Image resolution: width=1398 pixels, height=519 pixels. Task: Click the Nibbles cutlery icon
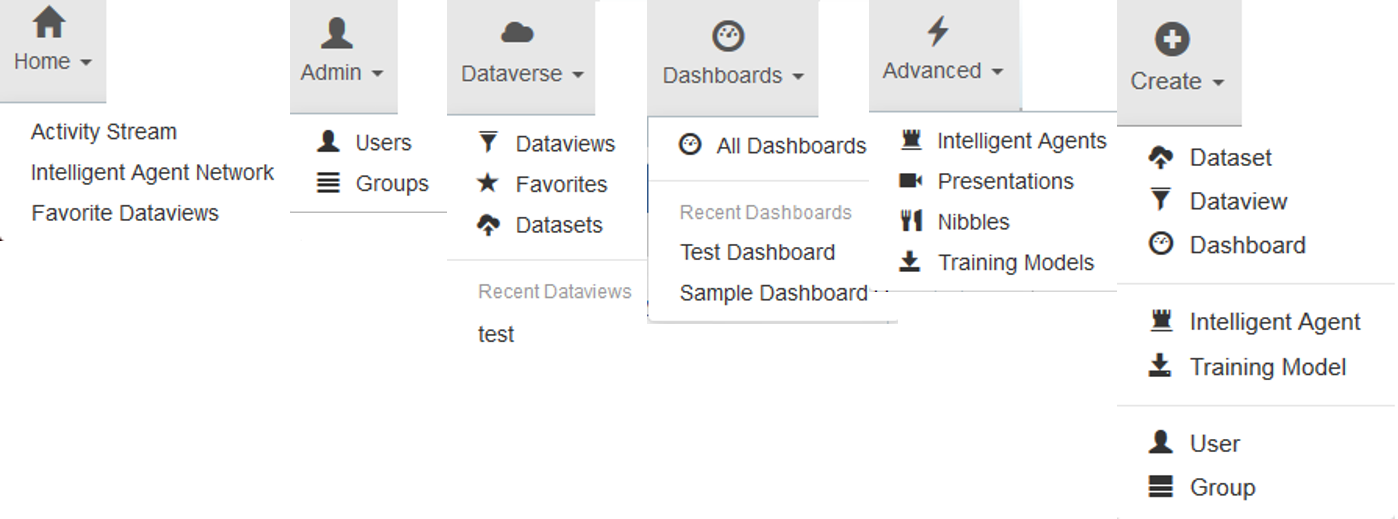coord(910,222)
